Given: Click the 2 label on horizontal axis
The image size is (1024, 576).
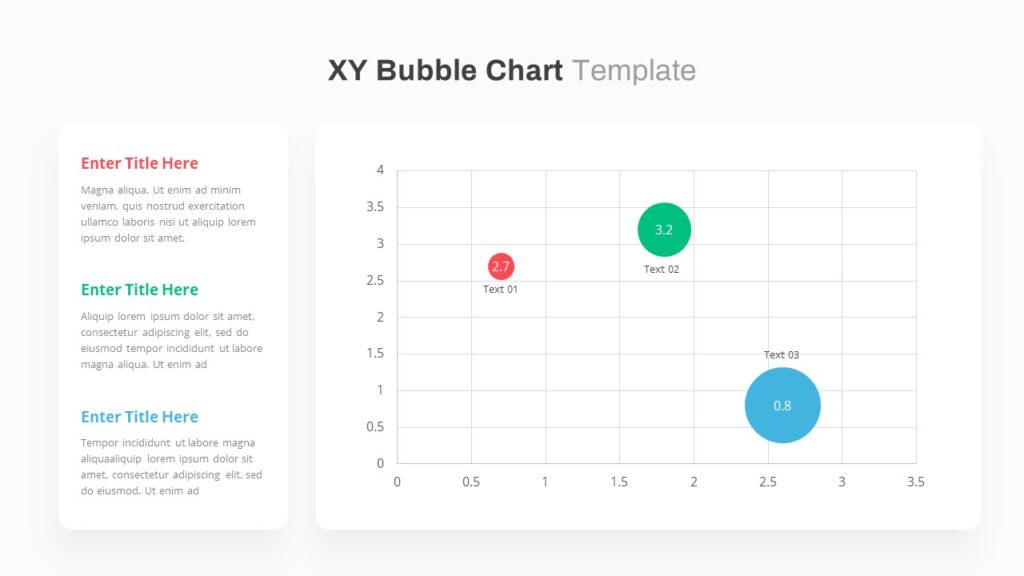Looking at the screenshot, I should tap(694, 482).
